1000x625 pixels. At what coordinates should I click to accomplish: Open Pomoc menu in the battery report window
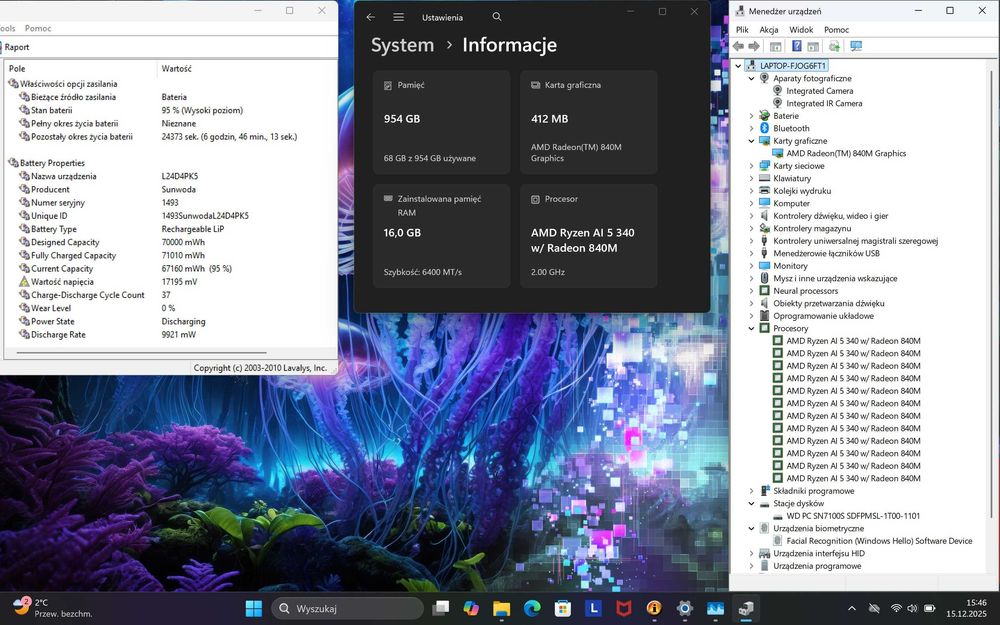(38, 28)
